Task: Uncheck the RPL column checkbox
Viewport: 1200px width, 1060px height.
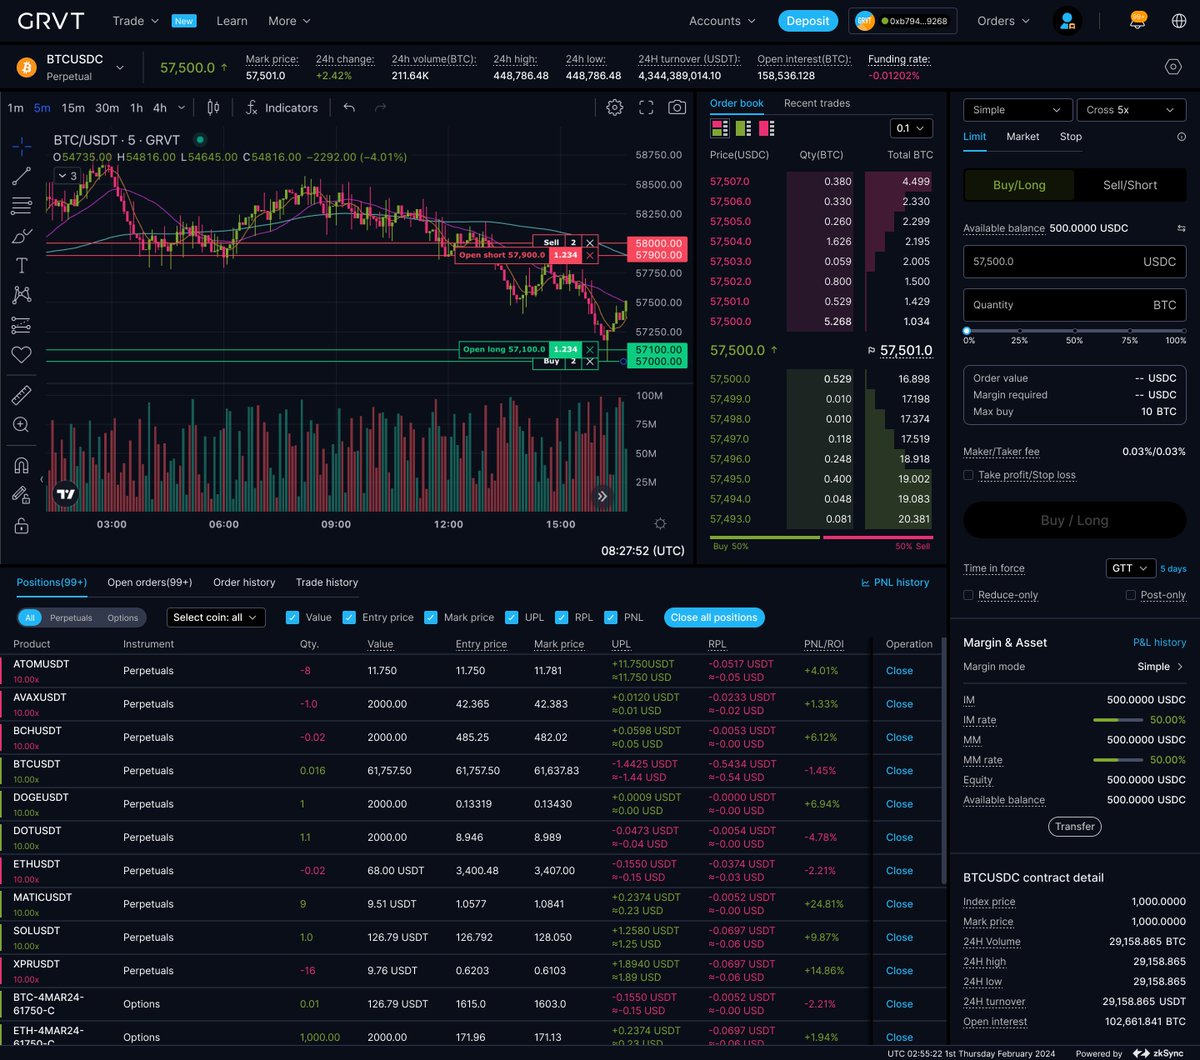Action: (x=562, y=618)
